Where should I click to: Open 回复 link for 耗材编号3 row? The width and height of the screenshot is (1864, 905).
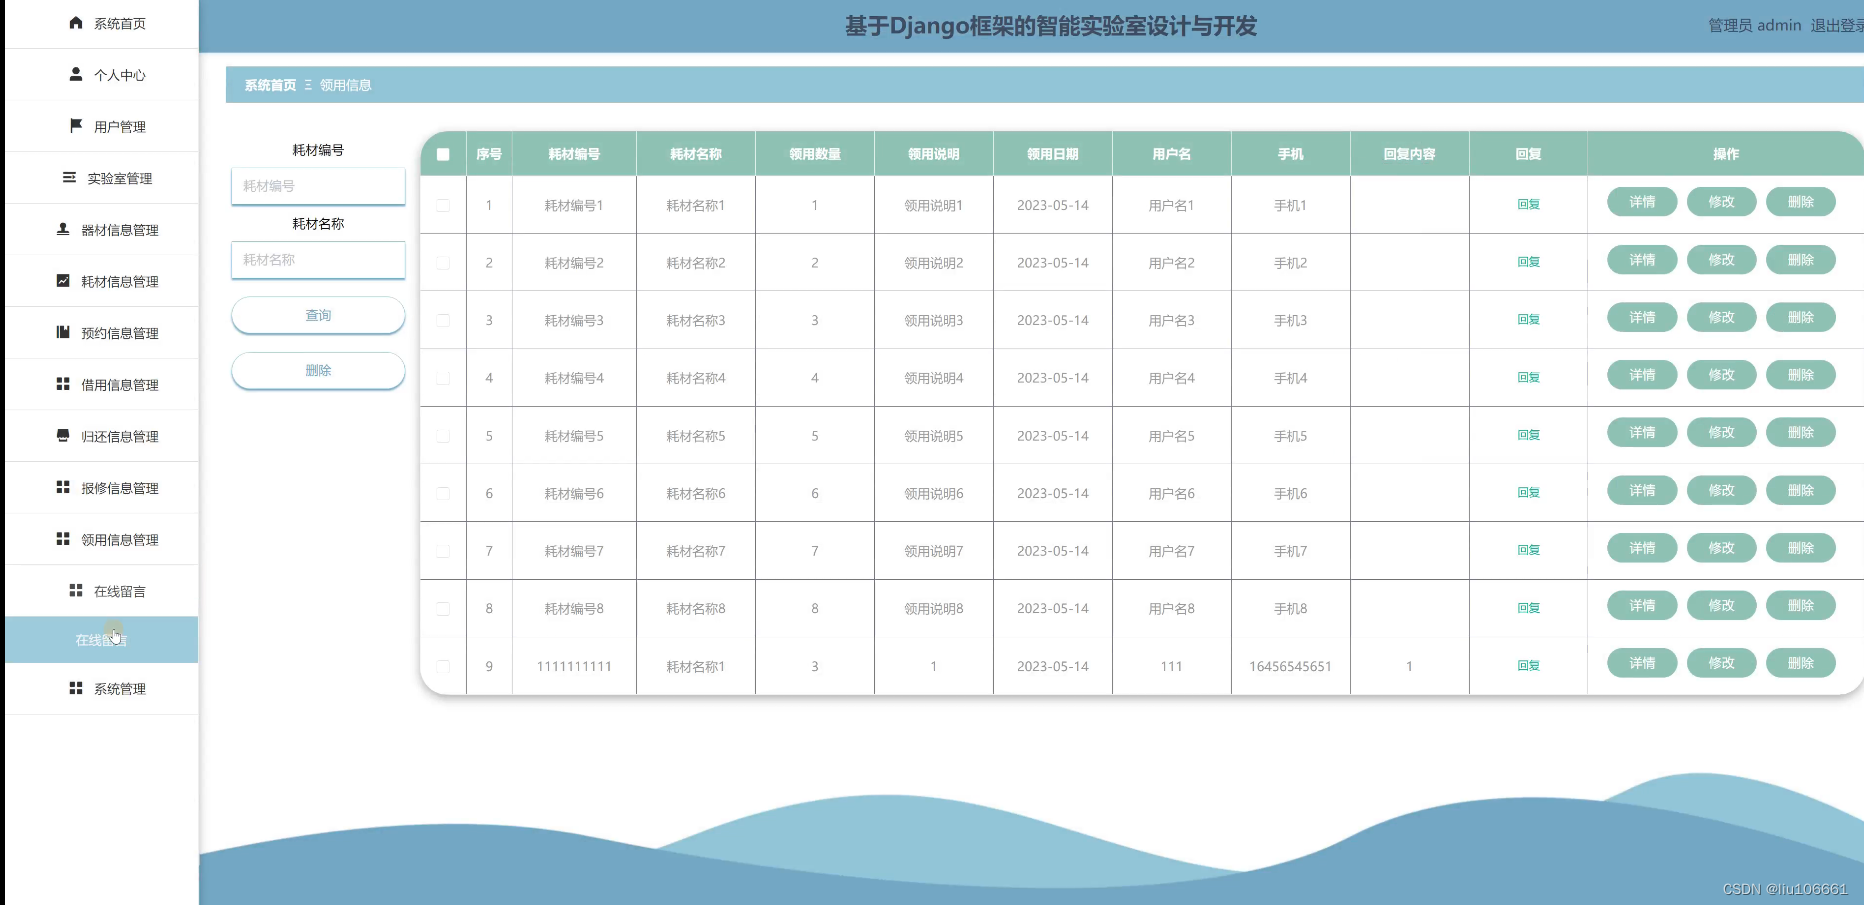coord(1528,320)
